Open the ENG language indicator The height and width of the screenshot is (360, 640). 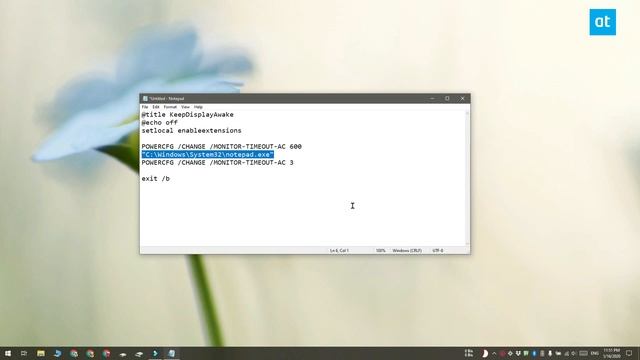click(x=594, y=353)
